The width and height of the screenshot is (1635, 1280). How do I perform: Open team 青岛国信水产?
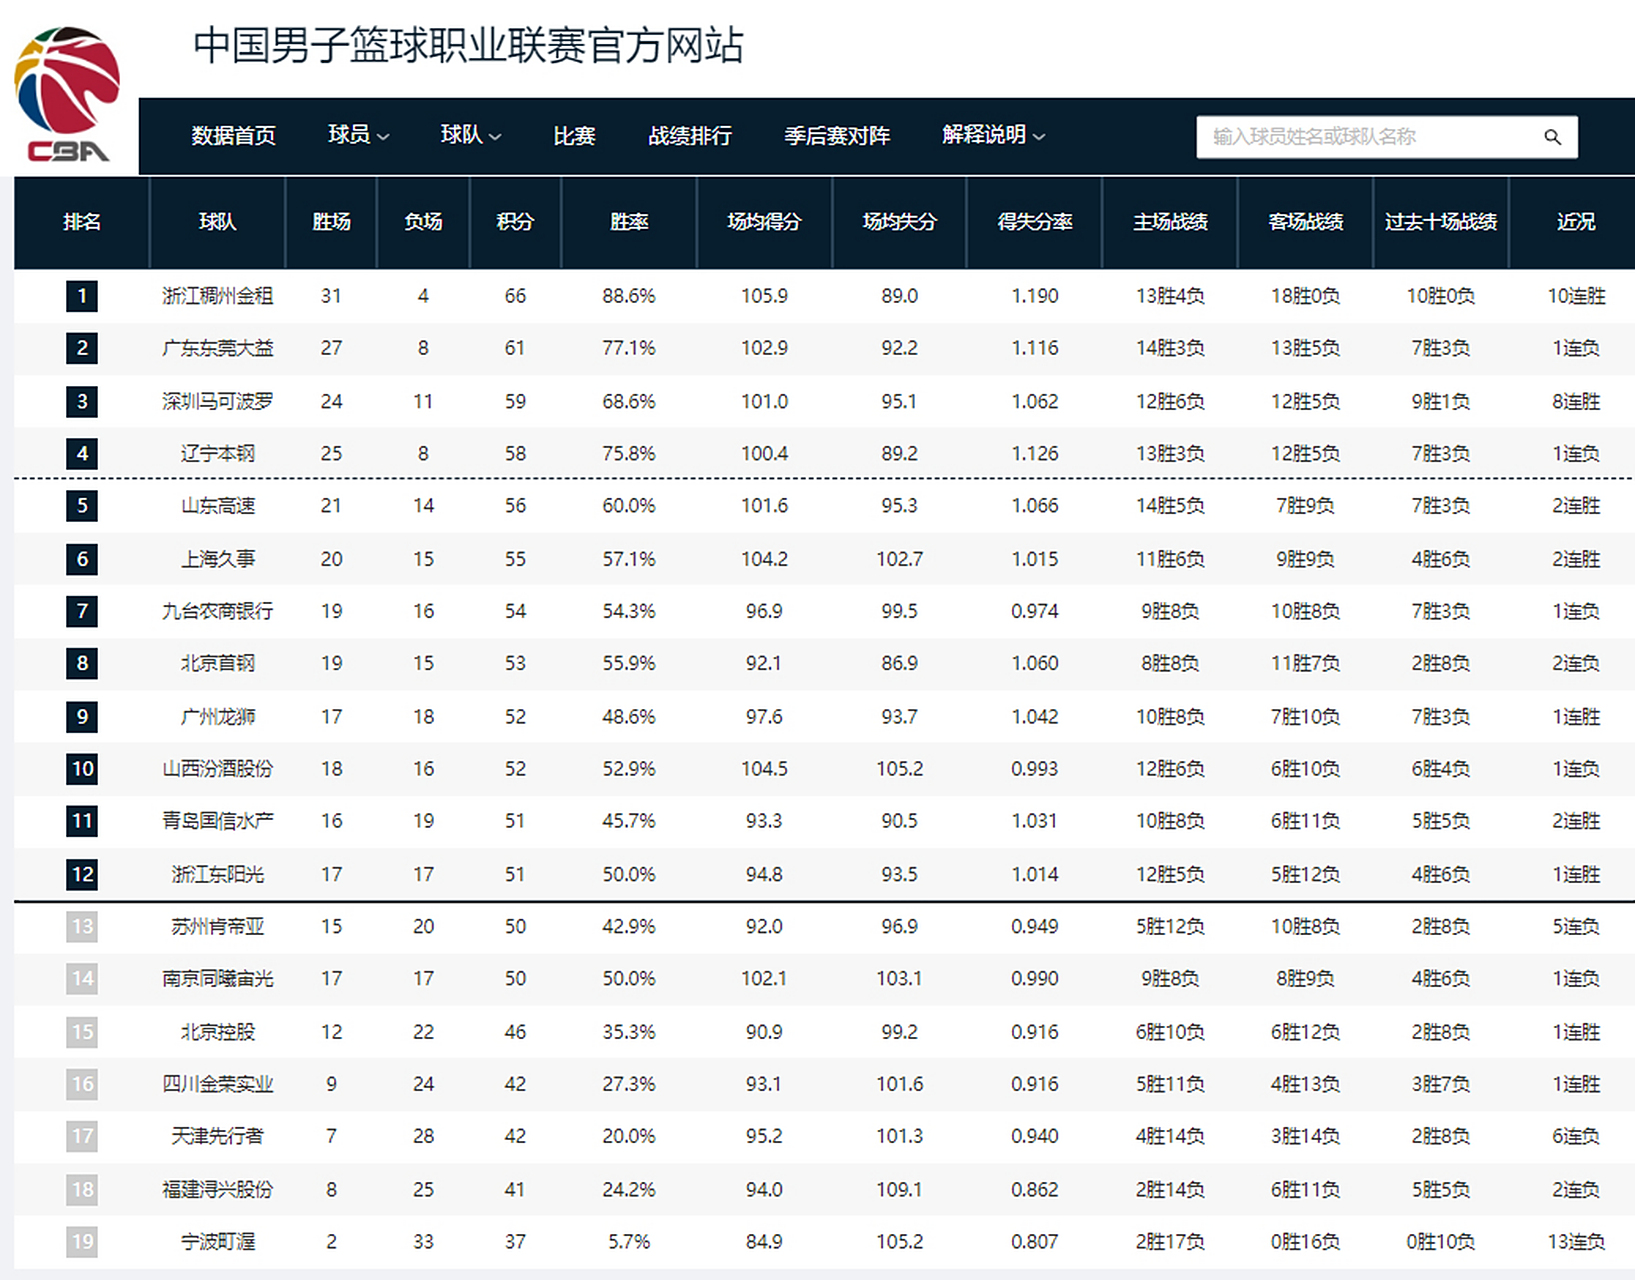(x=218, y=821)
